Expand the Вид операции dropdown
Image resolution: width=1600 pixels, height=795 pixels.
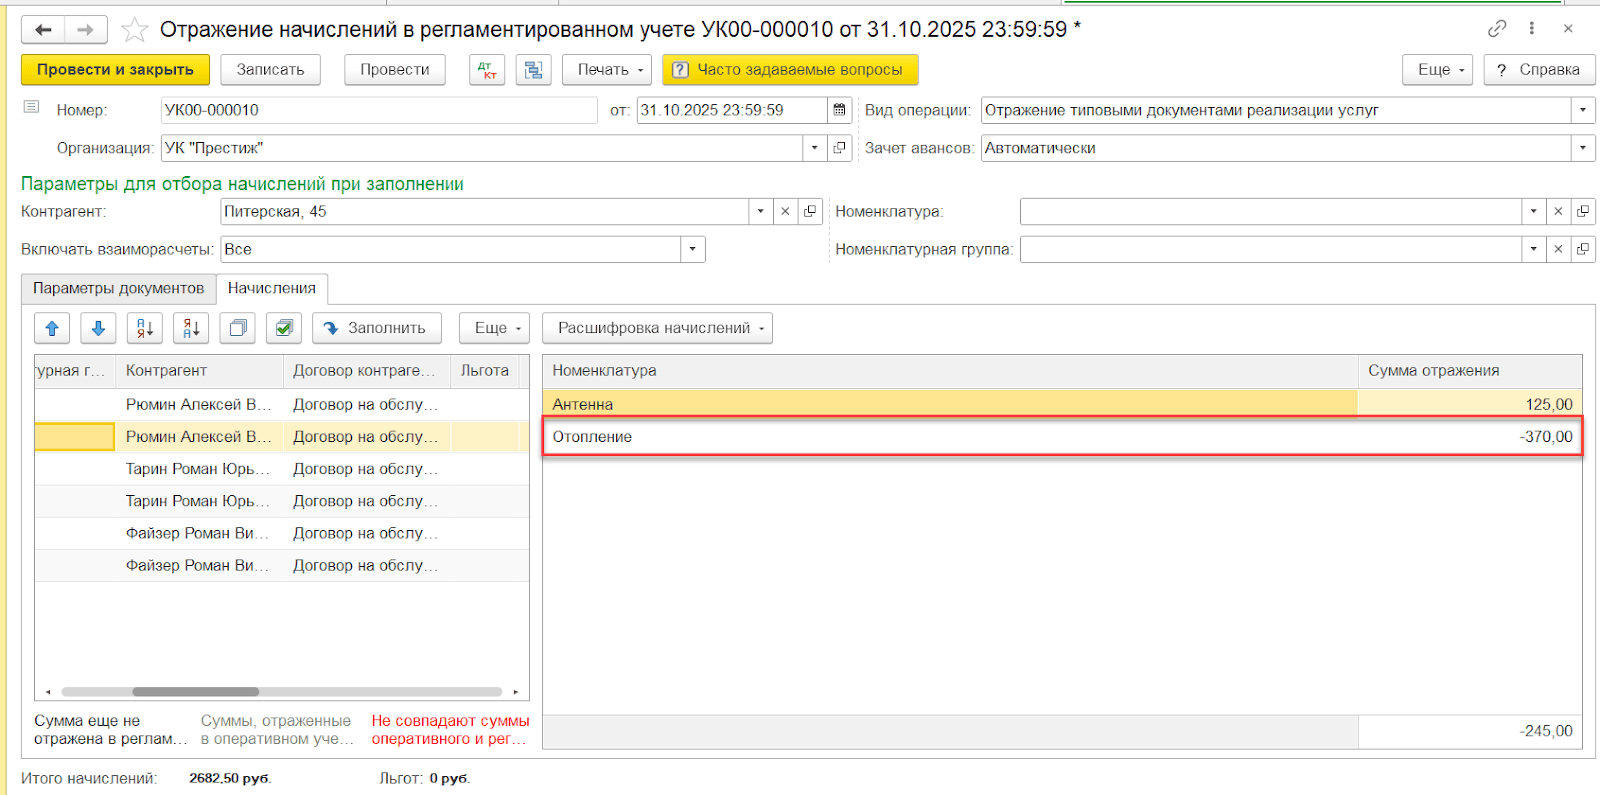(1582, 110)
